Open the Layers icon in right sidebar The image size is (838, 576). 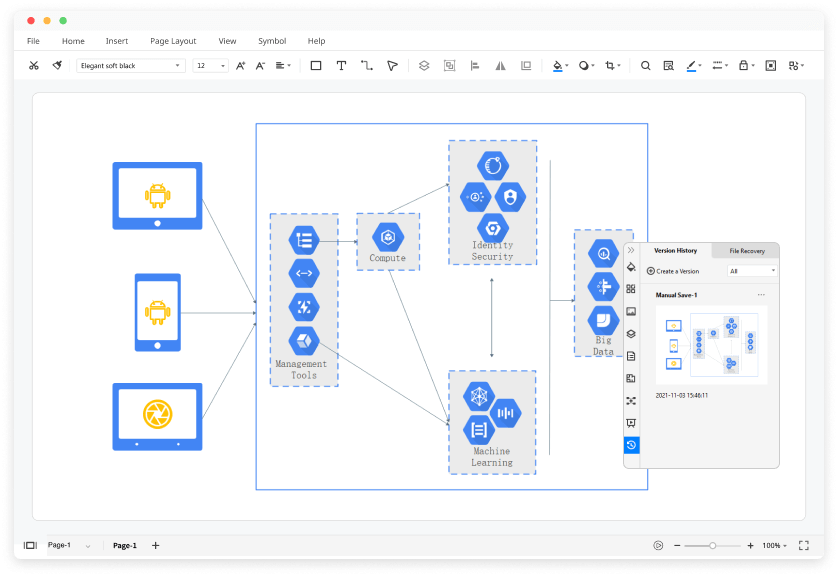(631, 333)
